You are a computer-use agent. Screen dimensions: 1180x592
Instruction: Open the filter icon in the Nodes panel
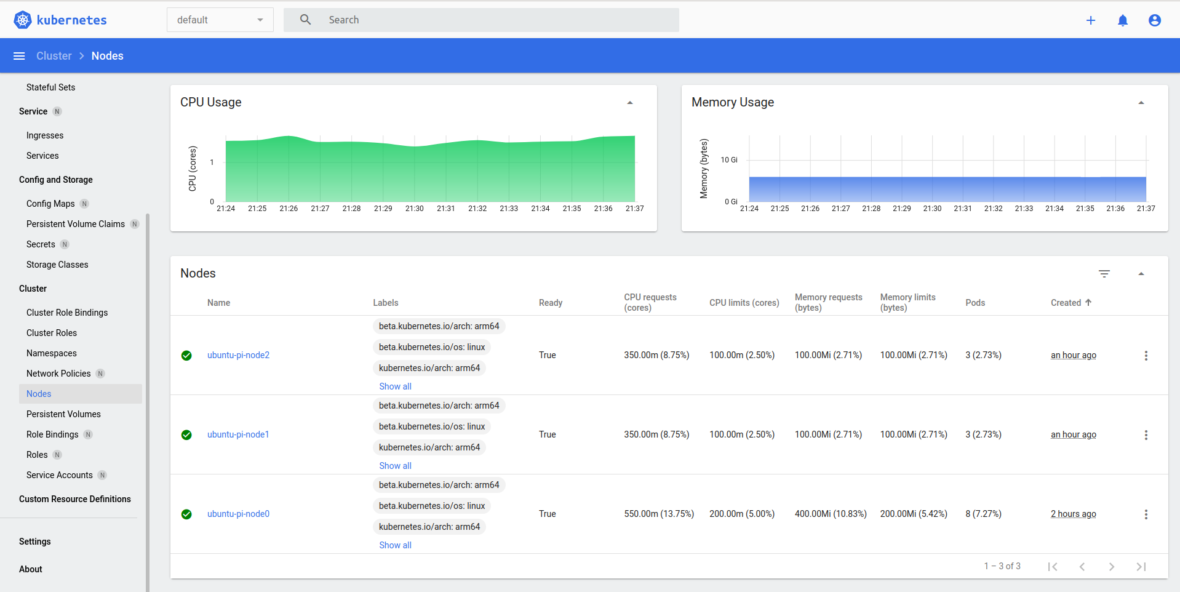click(1103, 273)
